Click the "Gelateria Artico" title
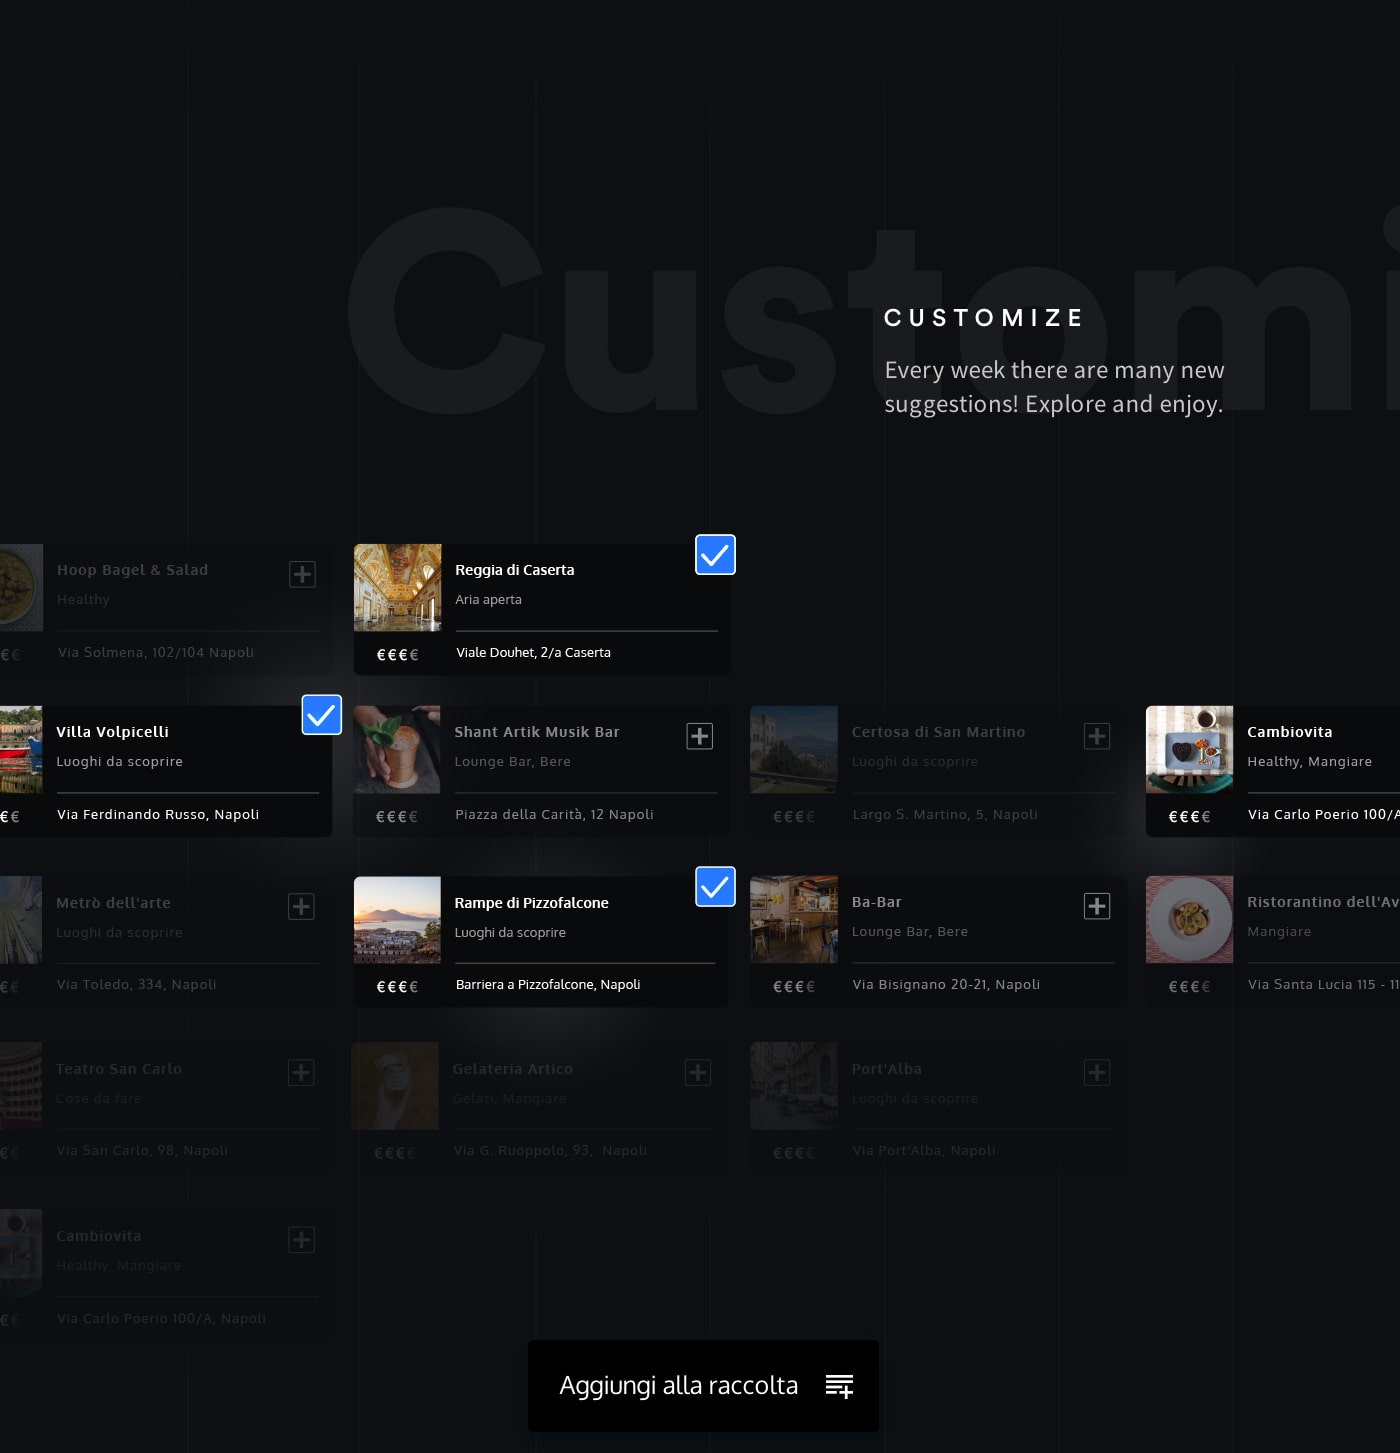Image resolution: width=1400 pixels, height=1453 pixels. point(513,1069)
